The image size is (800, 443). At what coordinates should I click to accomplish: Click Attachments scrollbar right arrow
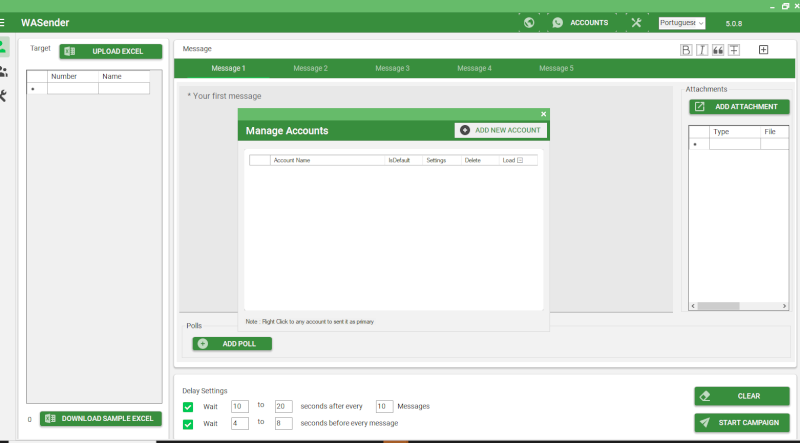(785, 306)
